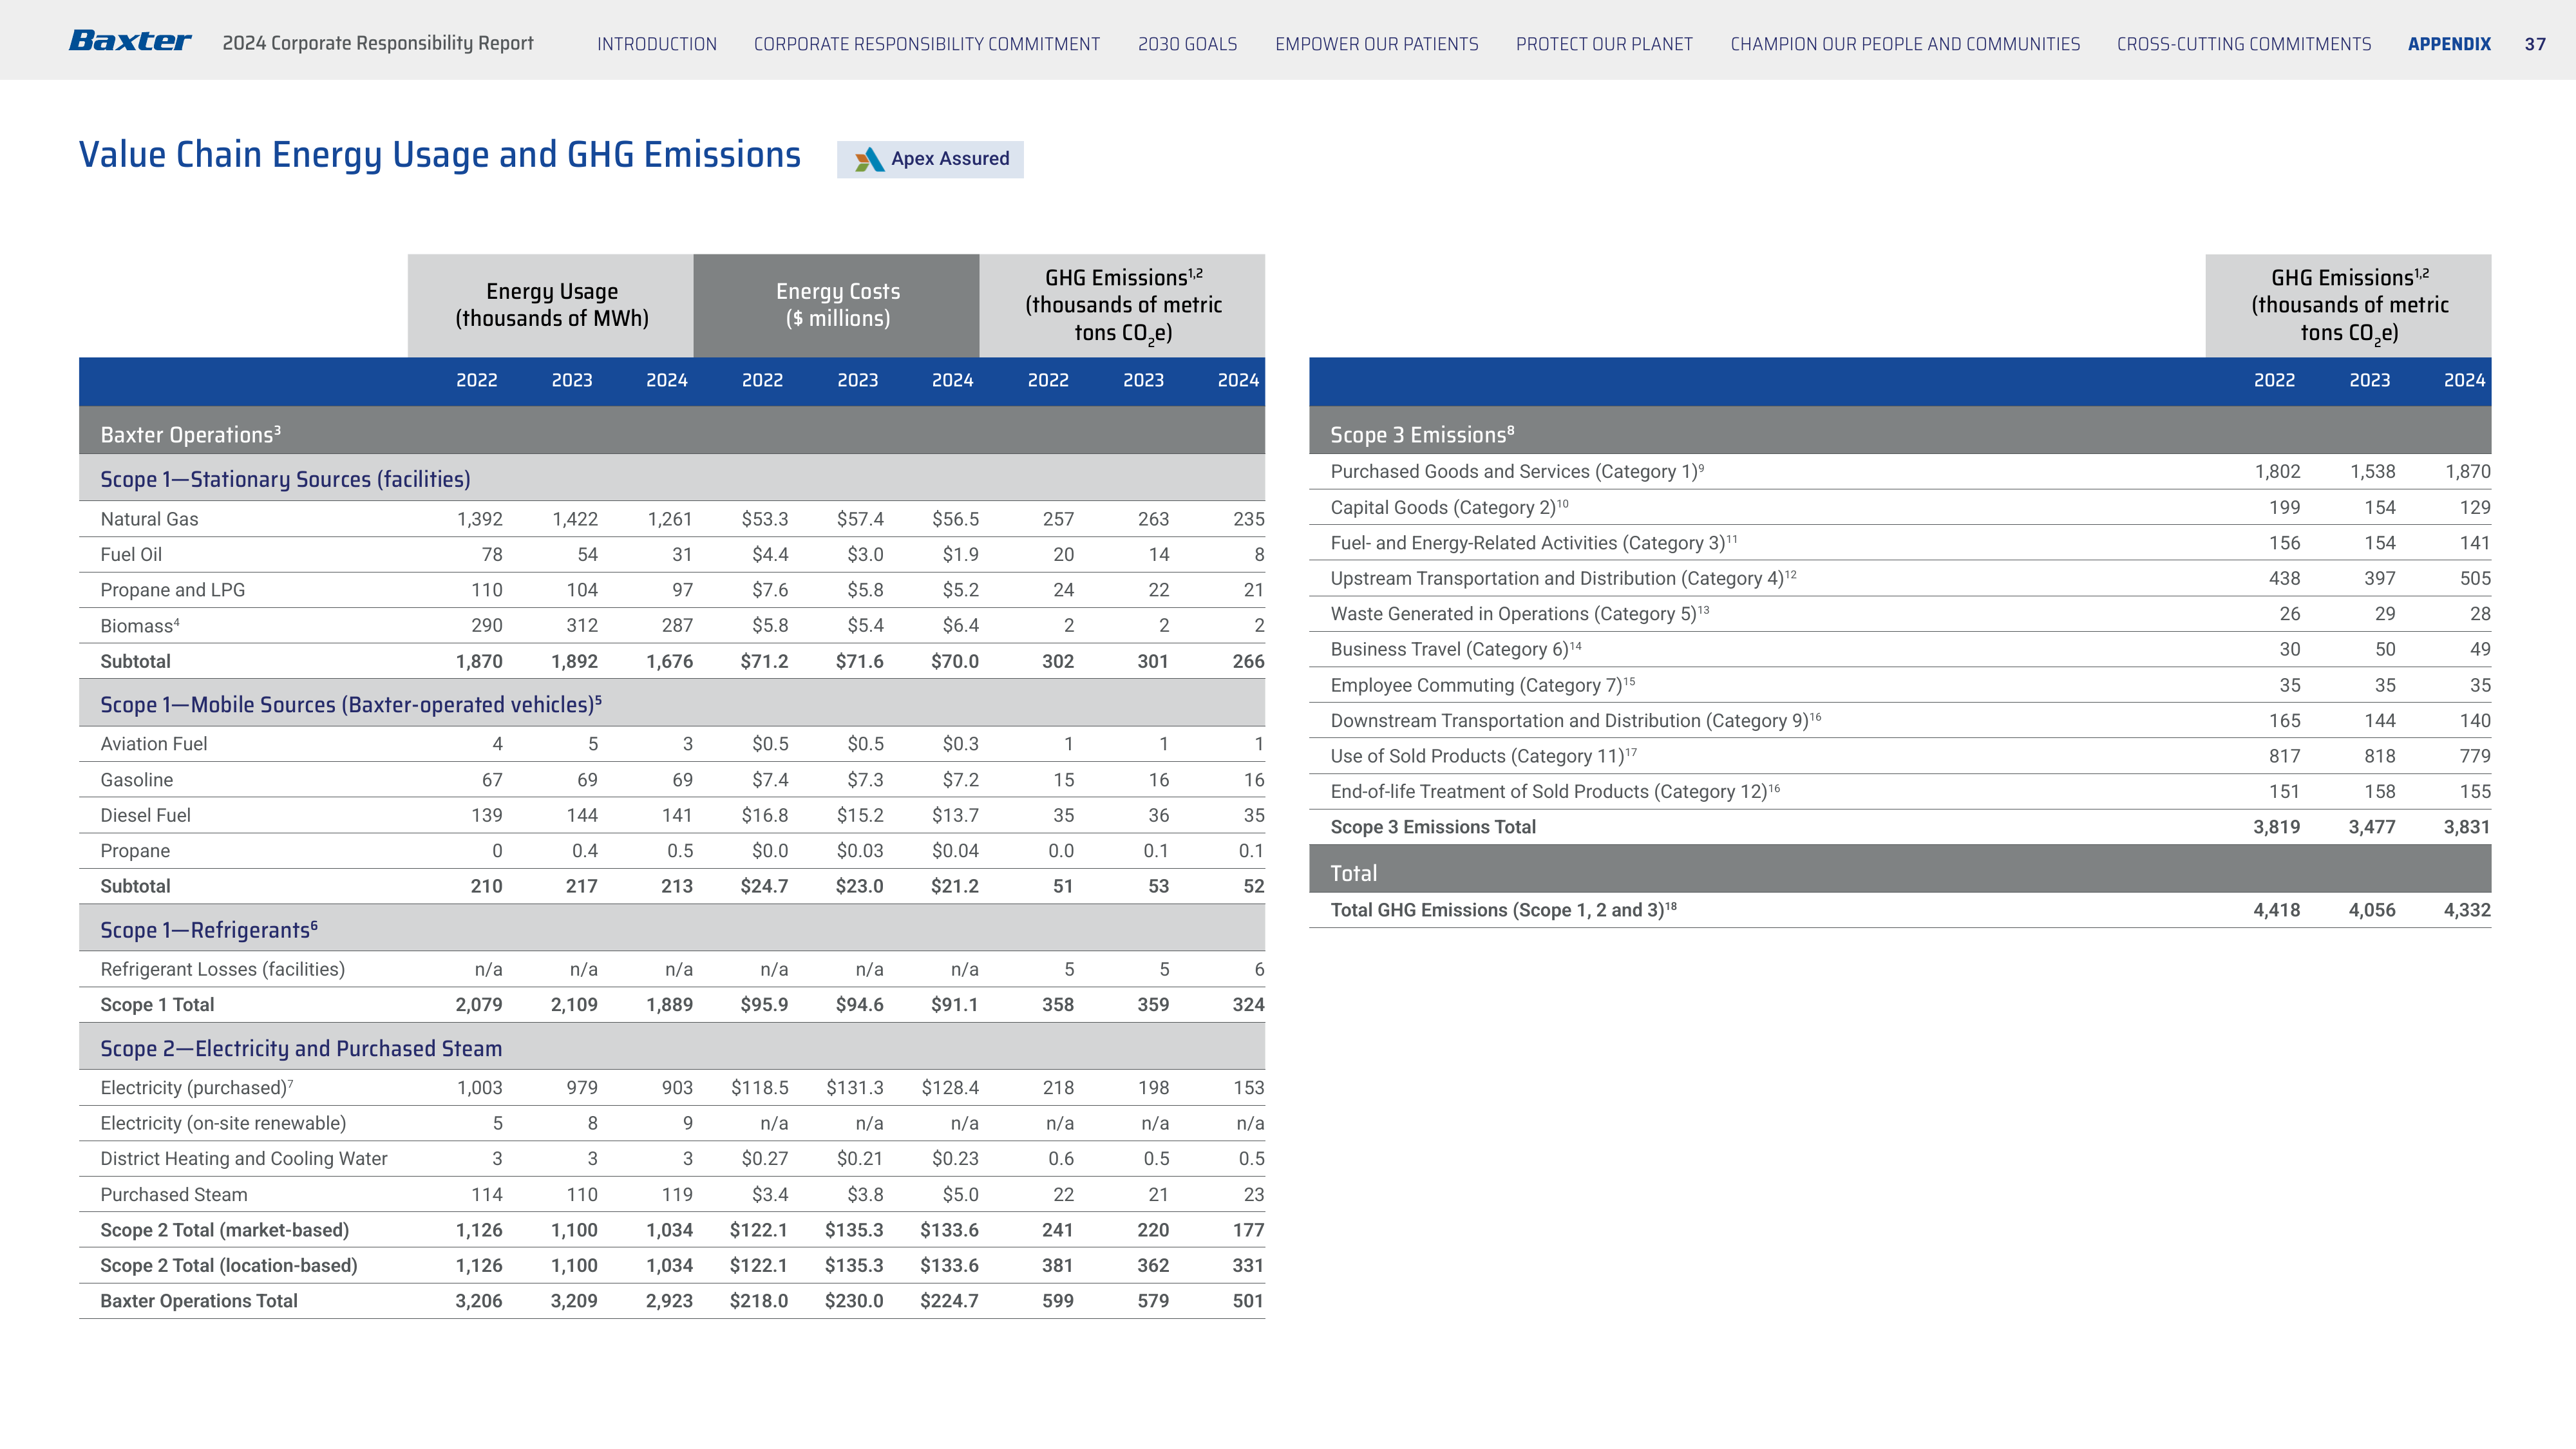Navigate to Empower Our Patients
The width and height of the screenshot is (2576, 1449).
pos(1376,44)
